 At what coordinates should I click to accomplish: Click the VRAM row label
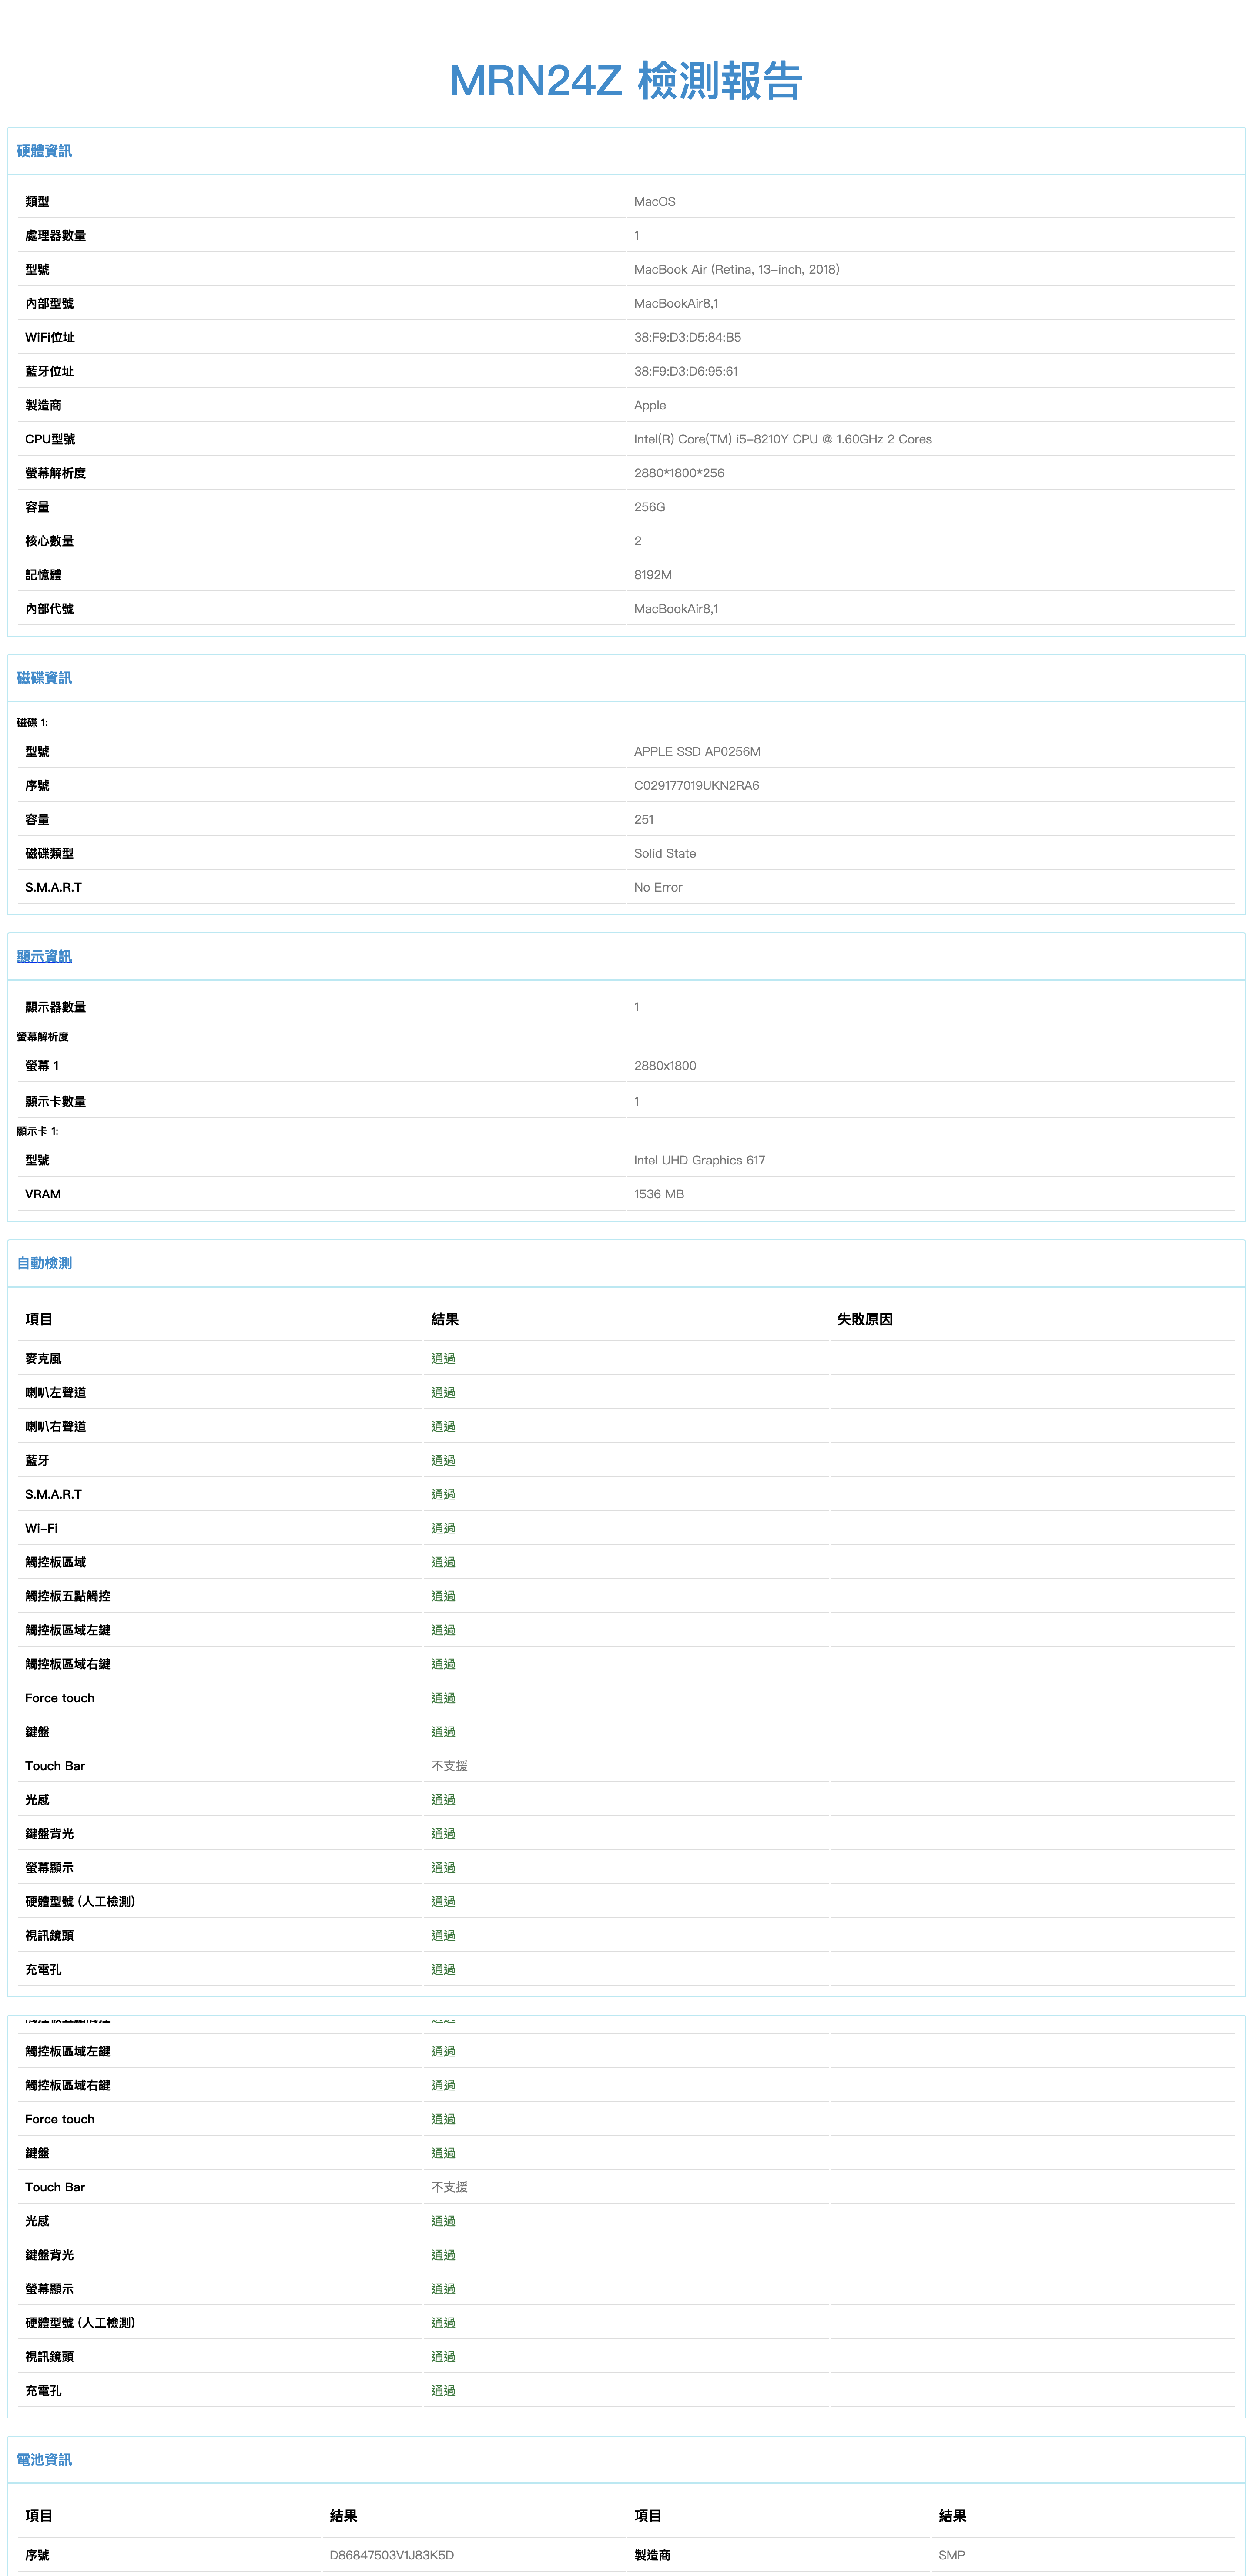43,1195
